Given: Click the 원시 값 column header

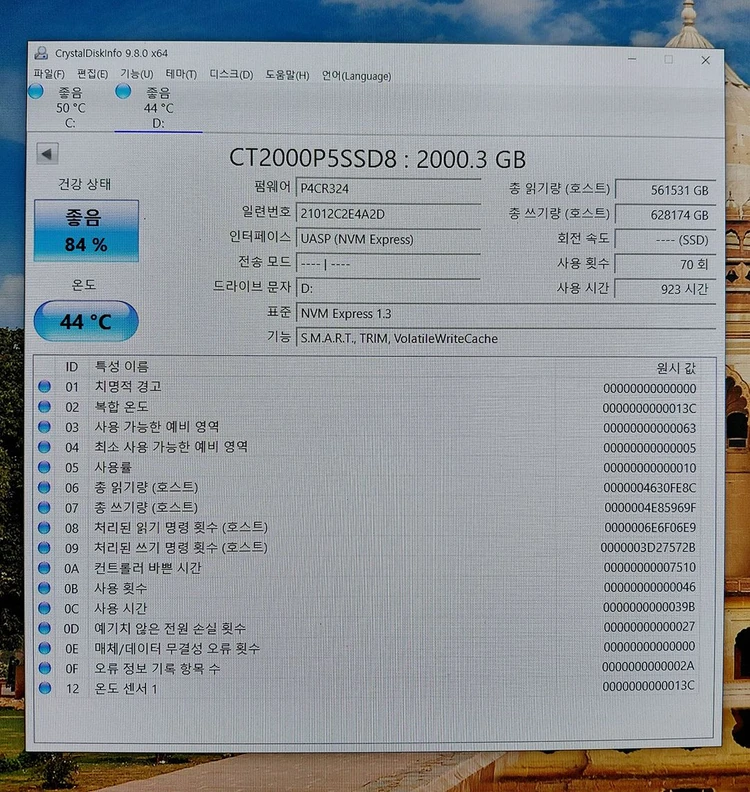Looking at the screenshot, I should (676, 368).
